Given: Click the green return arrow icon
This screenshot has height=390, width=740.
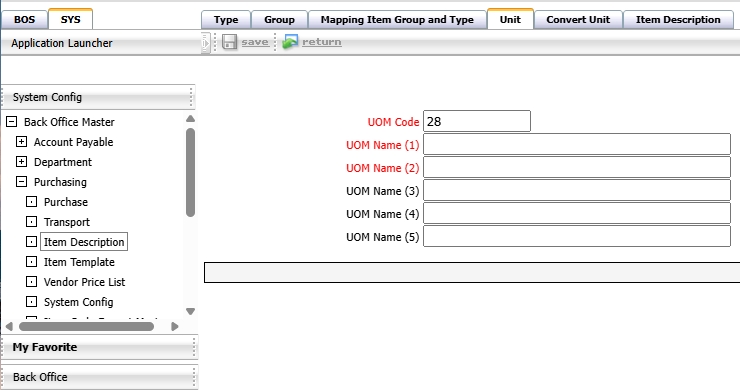Looking at the screenshot, I should tap(290, 42).
